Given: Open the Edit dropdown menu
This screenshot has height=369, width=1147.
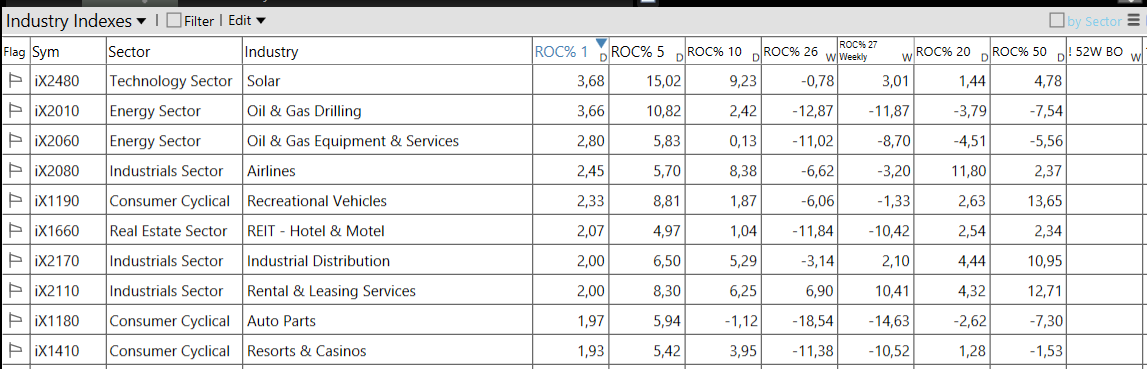Looking at the screenshot, I should (247, 21).
